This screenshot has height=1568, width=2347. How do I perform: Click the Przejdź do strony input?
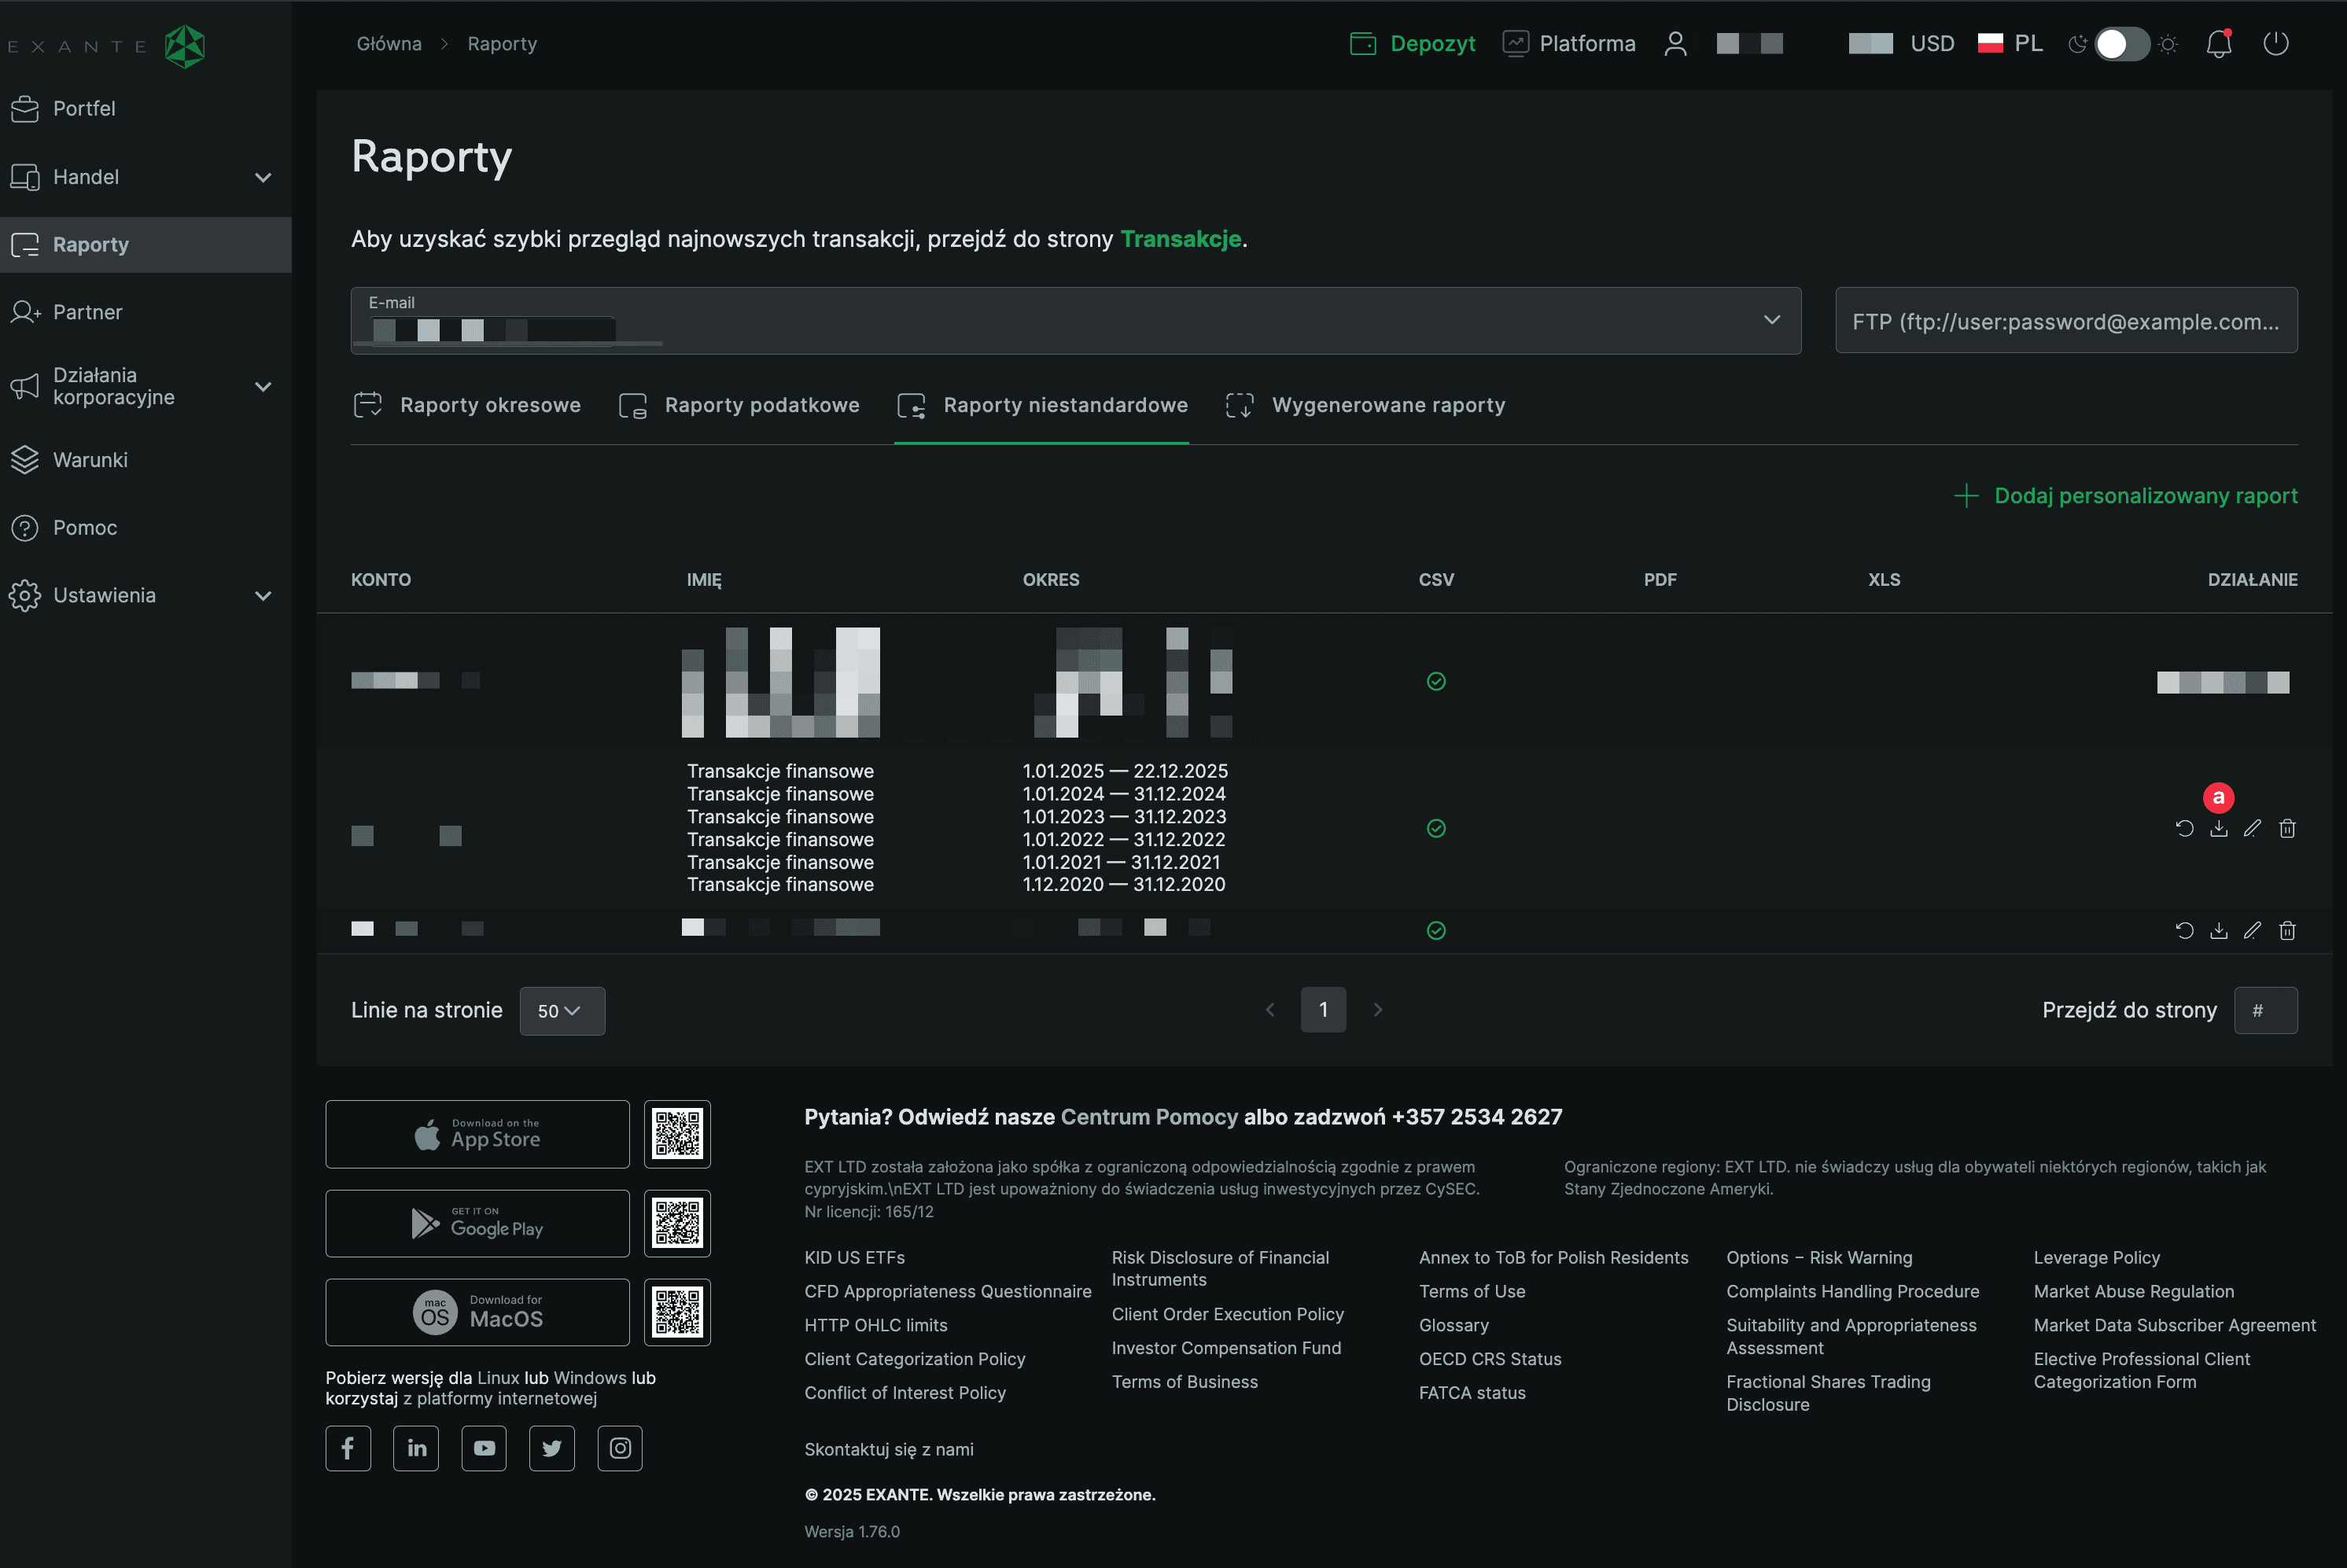point(2265,1011)
